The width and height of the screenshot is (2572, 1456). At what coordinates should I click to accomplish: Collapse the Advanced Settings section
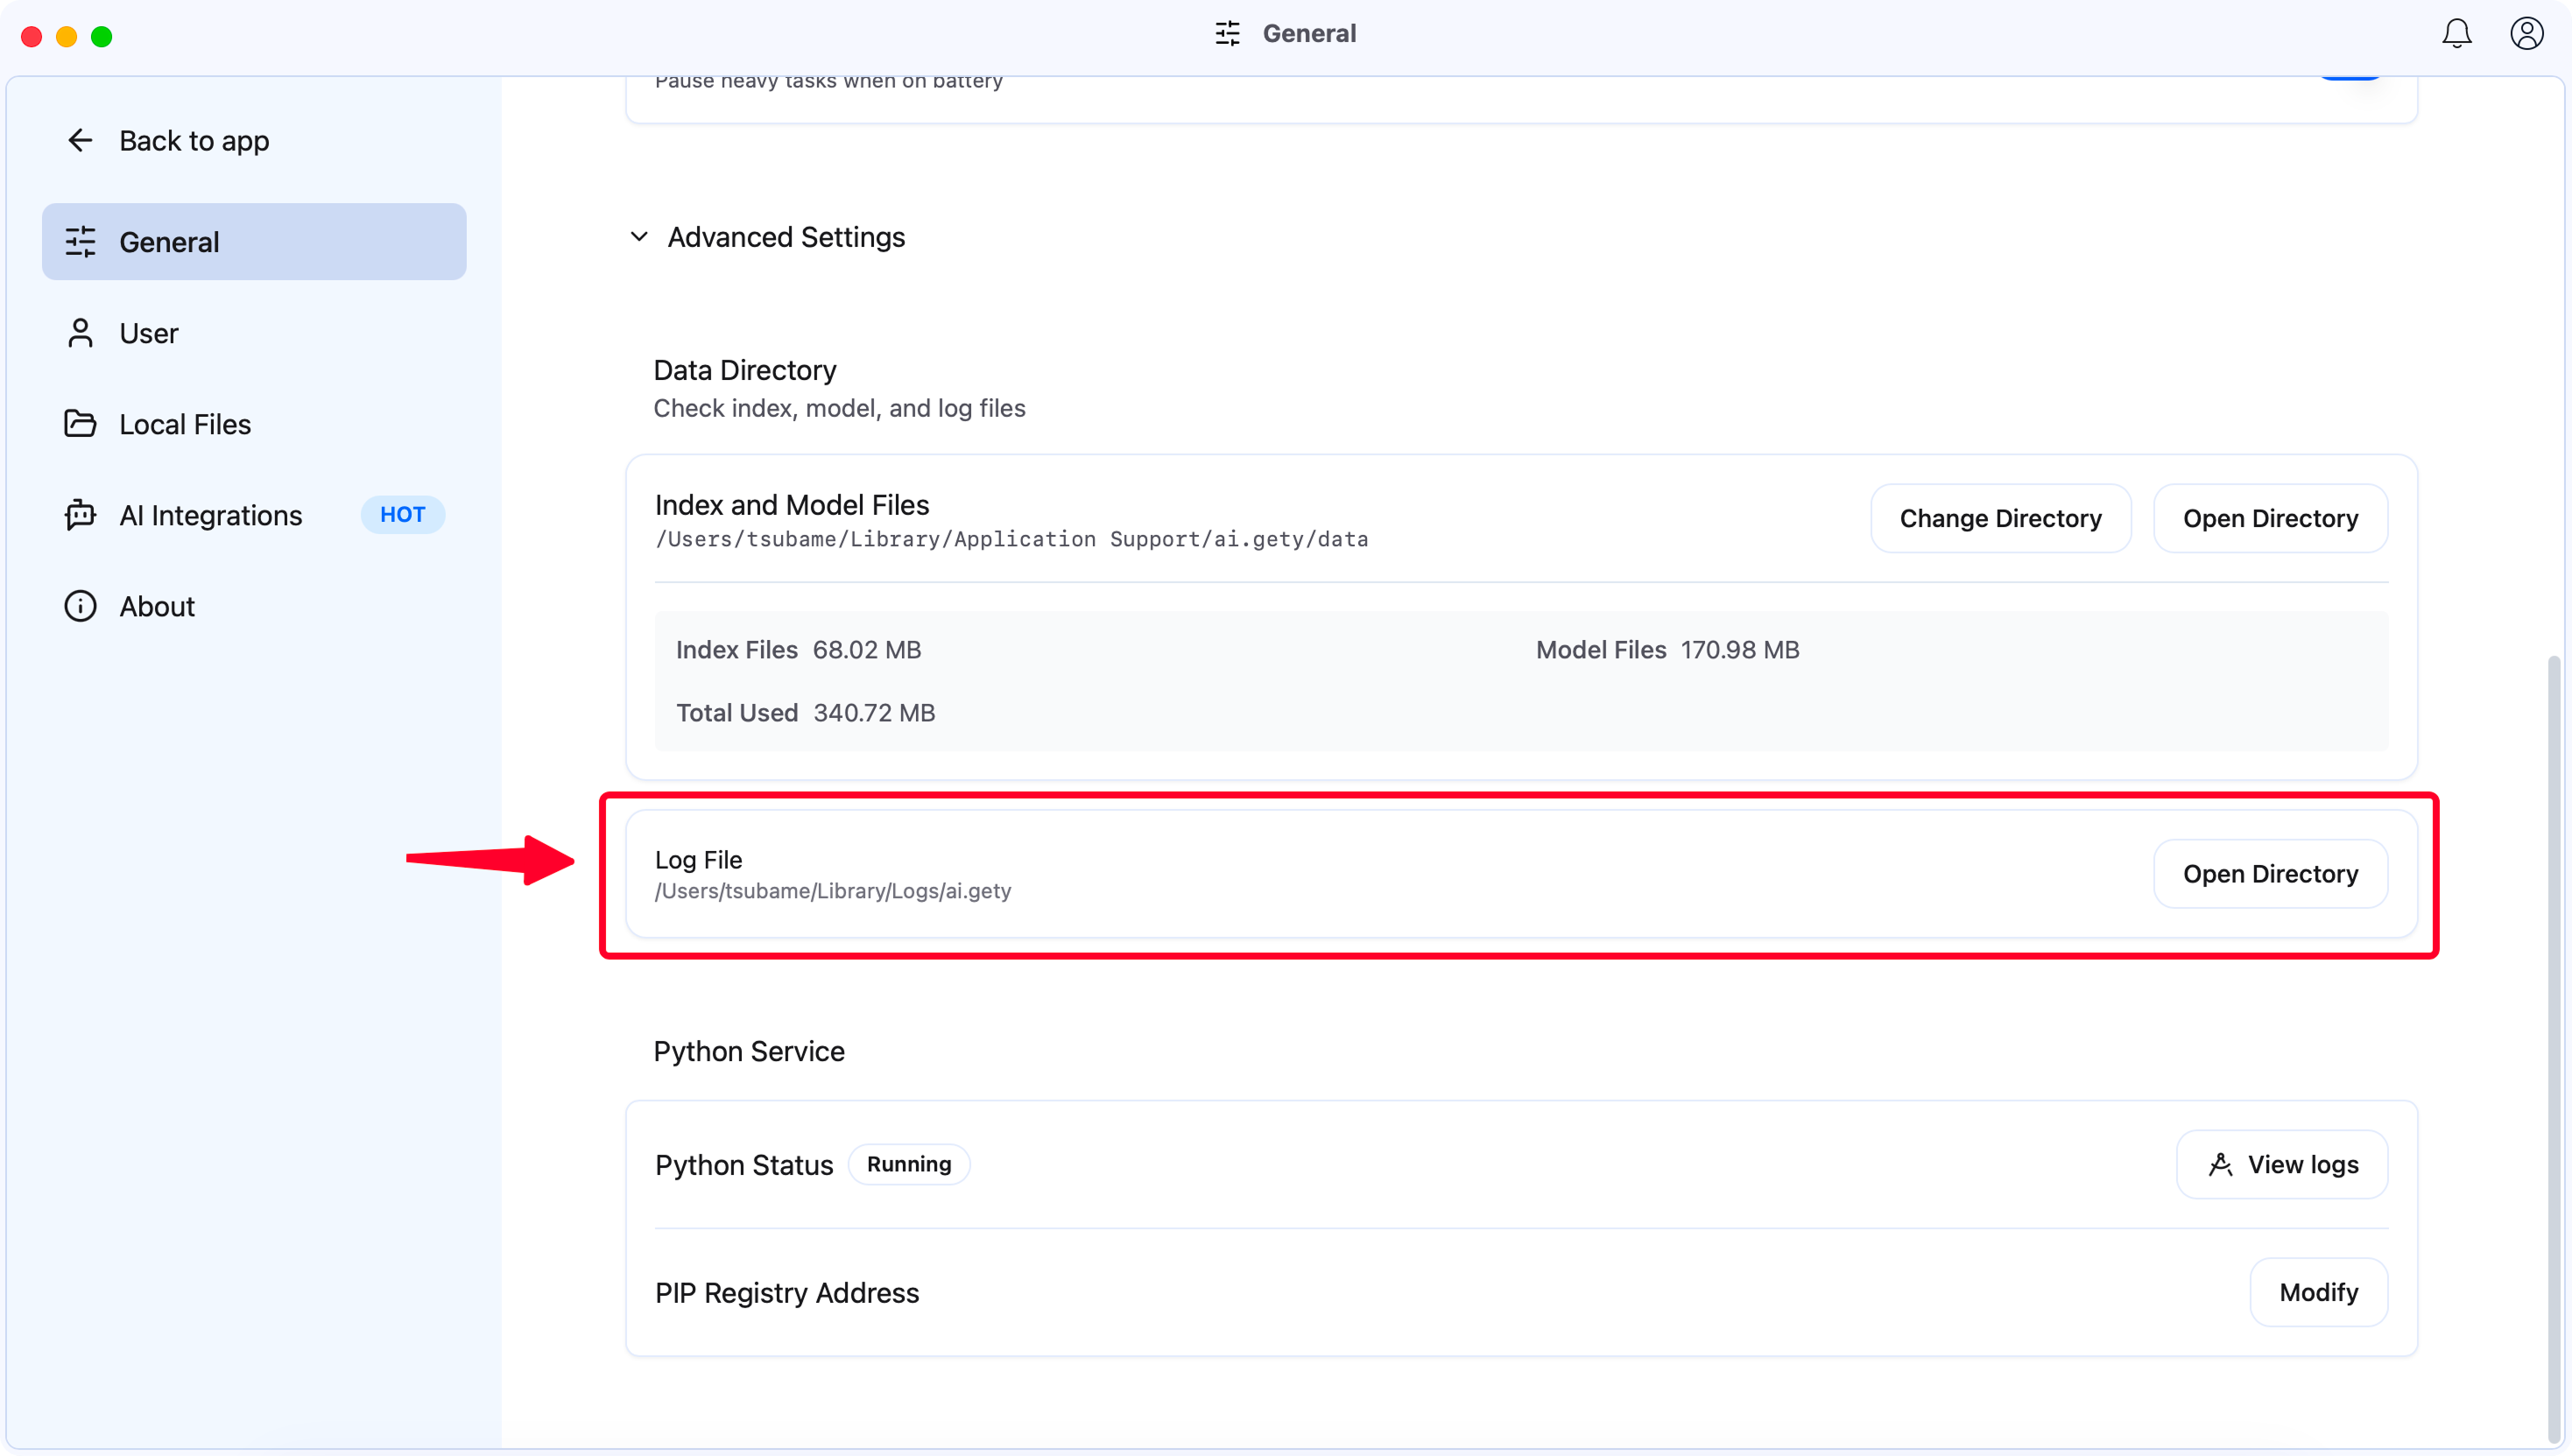click(x=639, y=237)
